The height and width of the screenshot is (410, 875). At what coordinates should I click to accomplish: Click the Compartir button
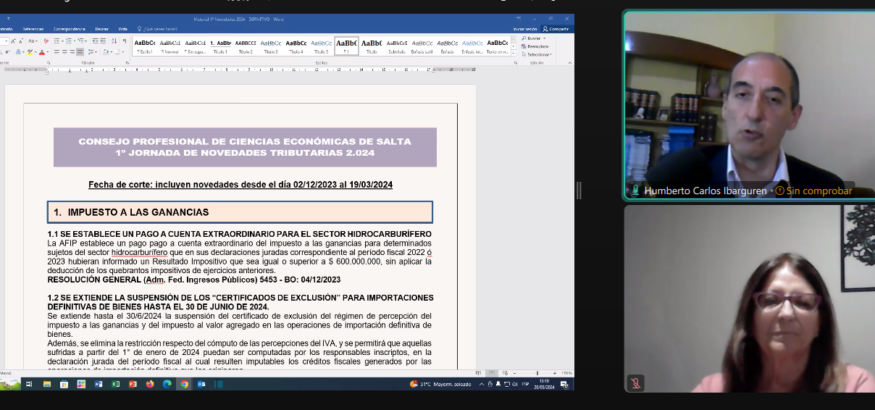[556, 29]
